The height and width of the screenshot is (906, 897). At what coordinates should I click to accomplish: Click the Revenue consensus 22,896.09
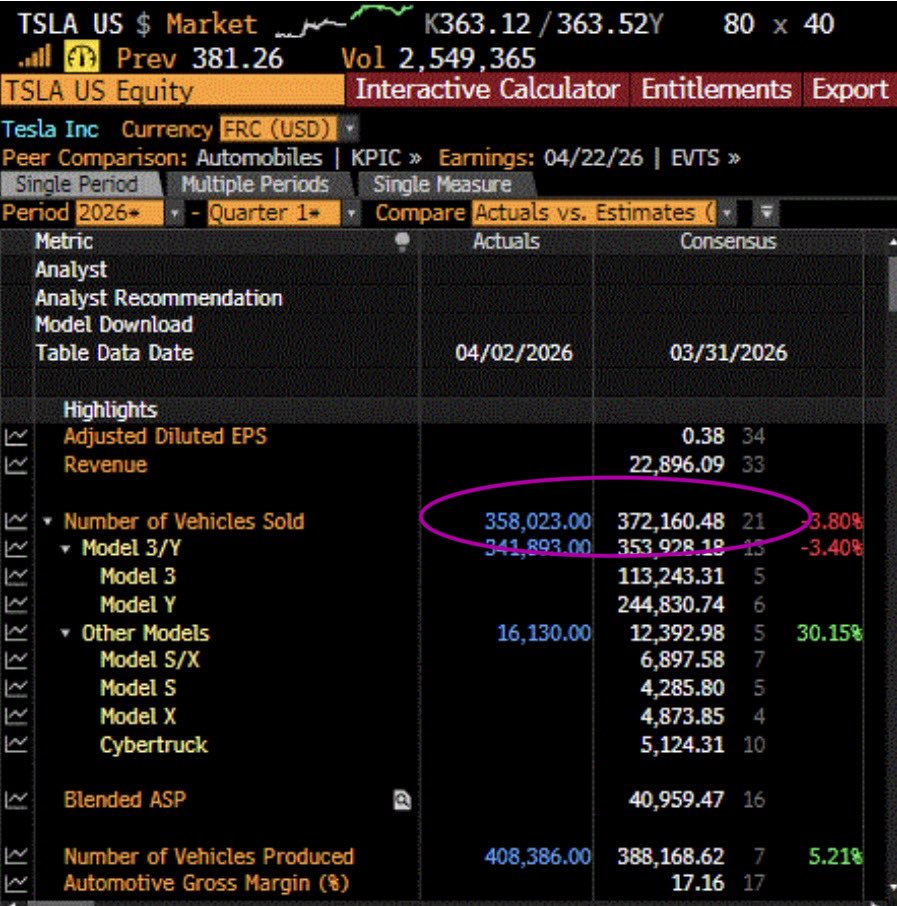pos(676,465)
